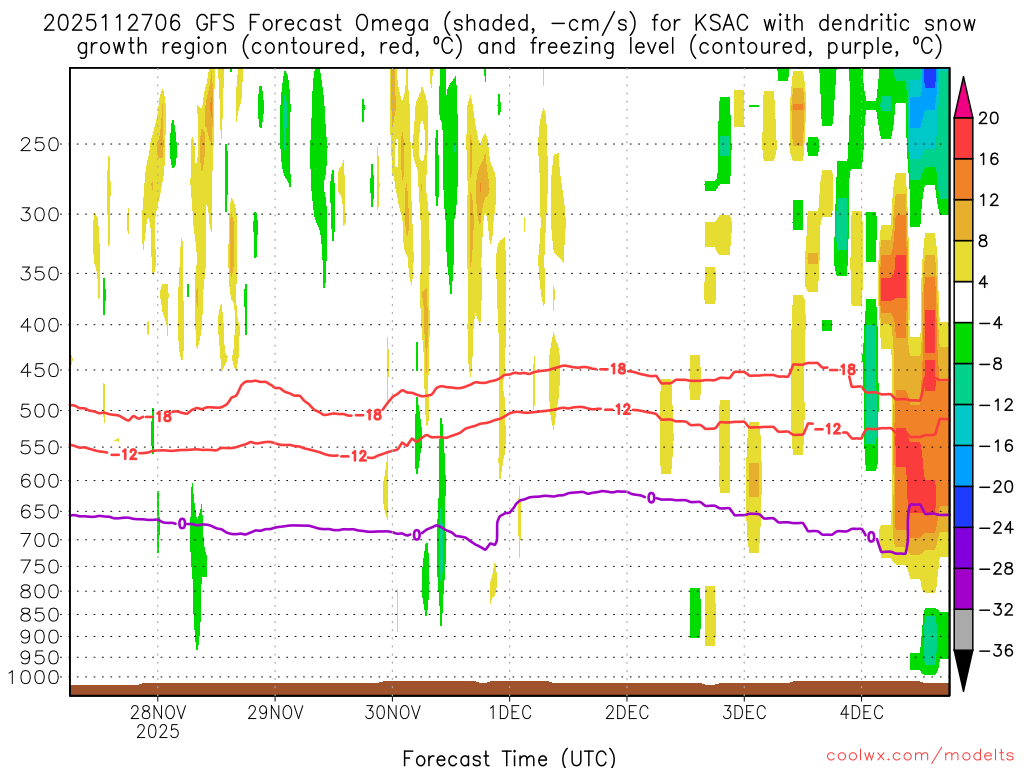1024x768 pixels.
Task: Click the 1DEC date label on time axis
Action: pos(510,712)
